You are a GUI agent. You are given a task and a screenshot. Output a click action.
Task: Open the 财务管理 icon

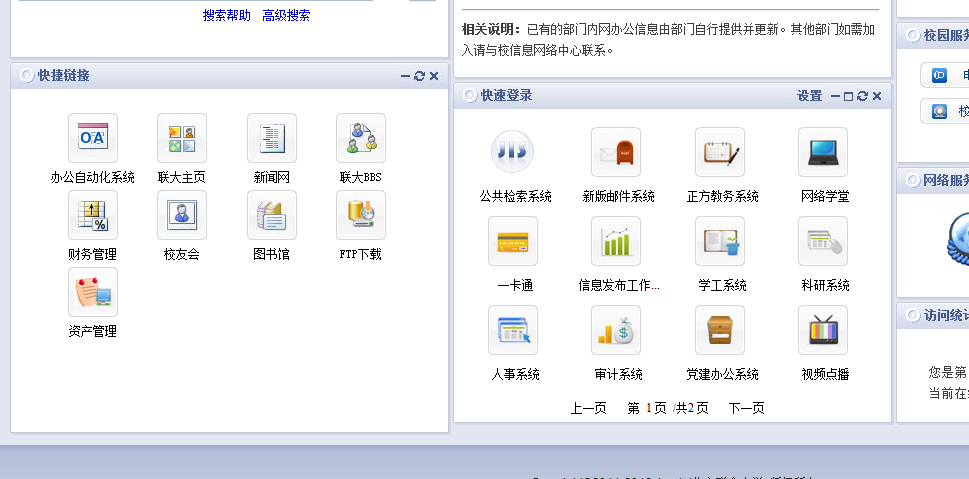coord(93,215)
